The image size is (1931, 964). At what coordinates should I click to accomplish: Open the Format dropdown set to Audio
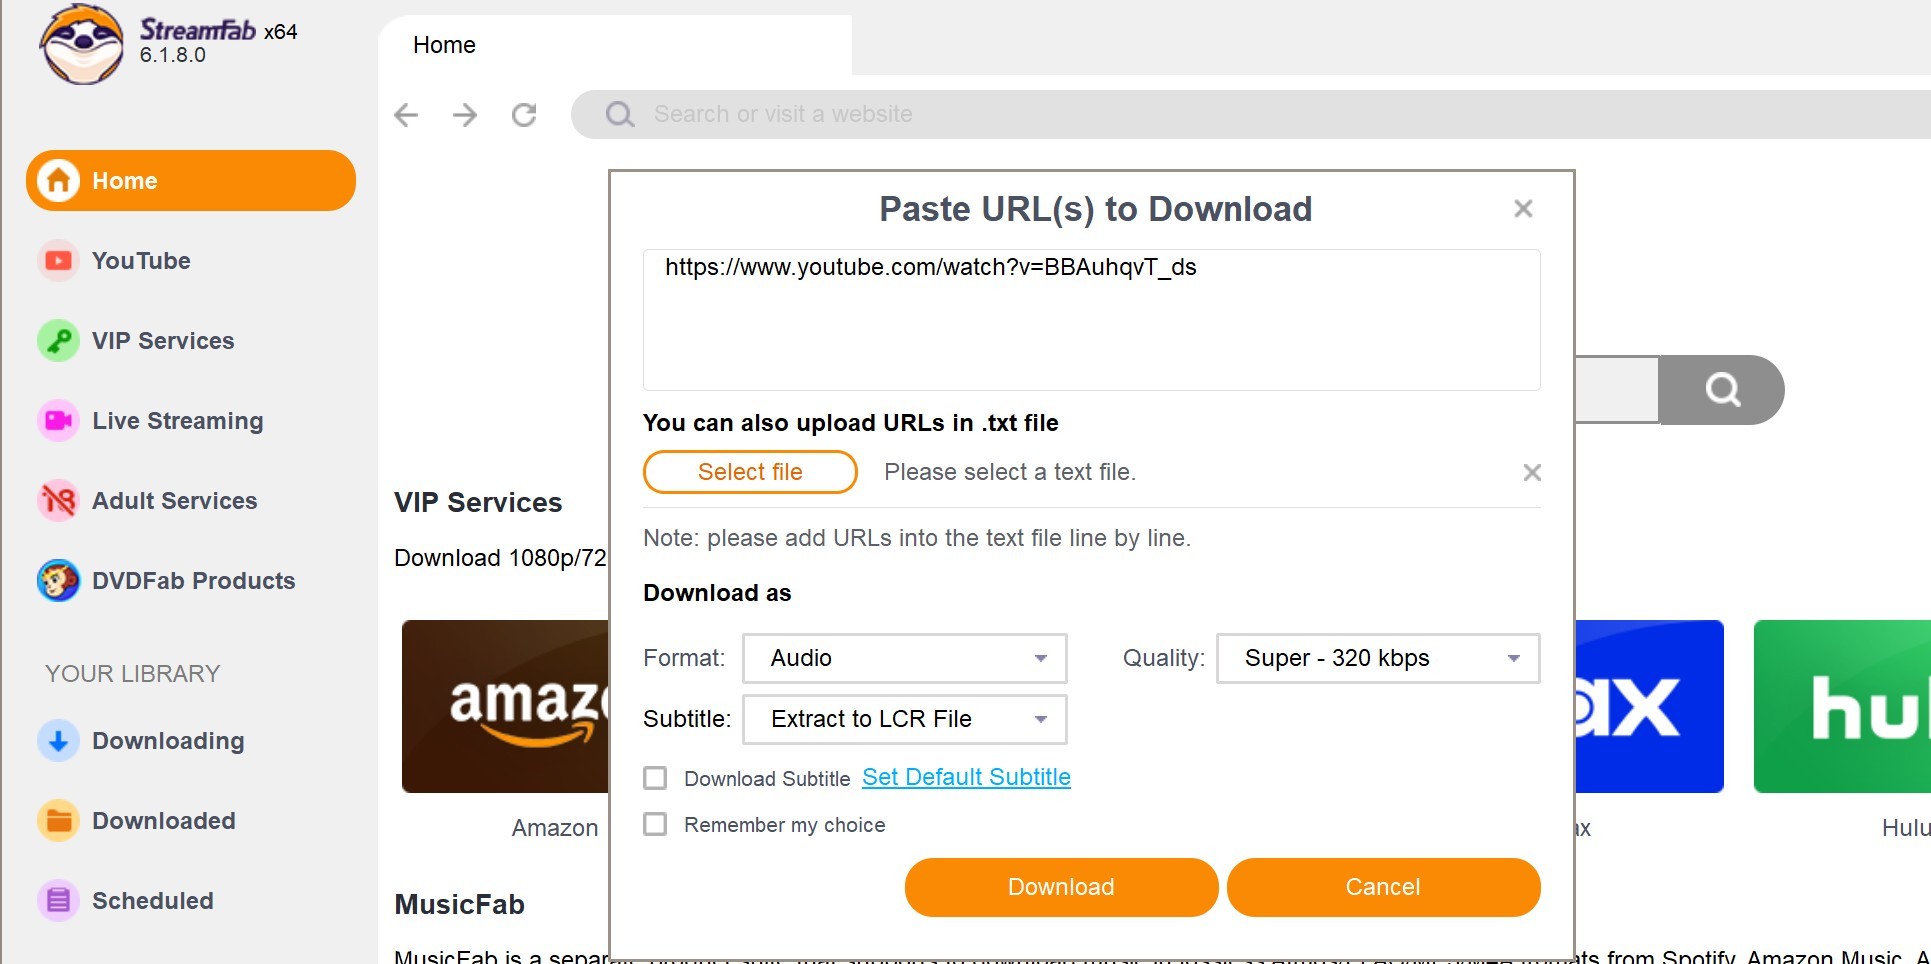[905, 658]
